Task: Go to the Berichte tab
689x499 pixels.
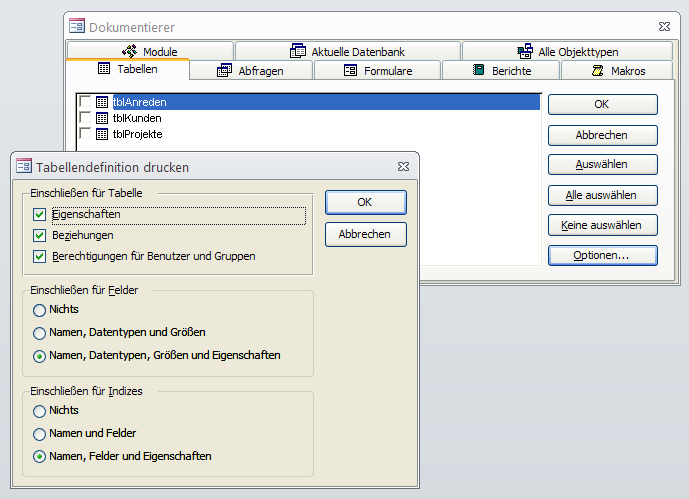Action: [501, 71]
